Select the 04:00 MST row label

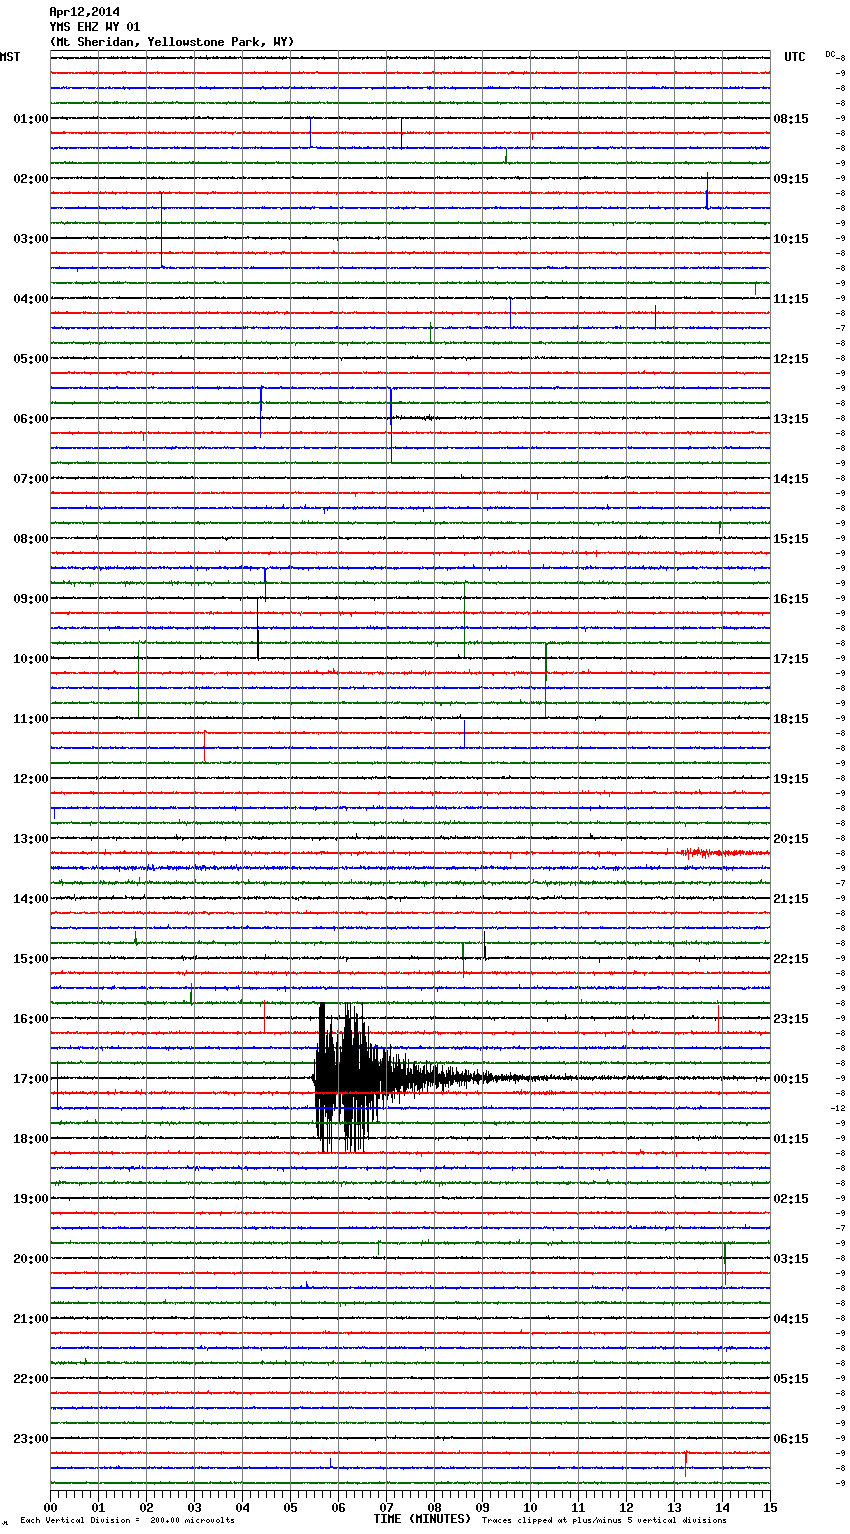point(31,299)
